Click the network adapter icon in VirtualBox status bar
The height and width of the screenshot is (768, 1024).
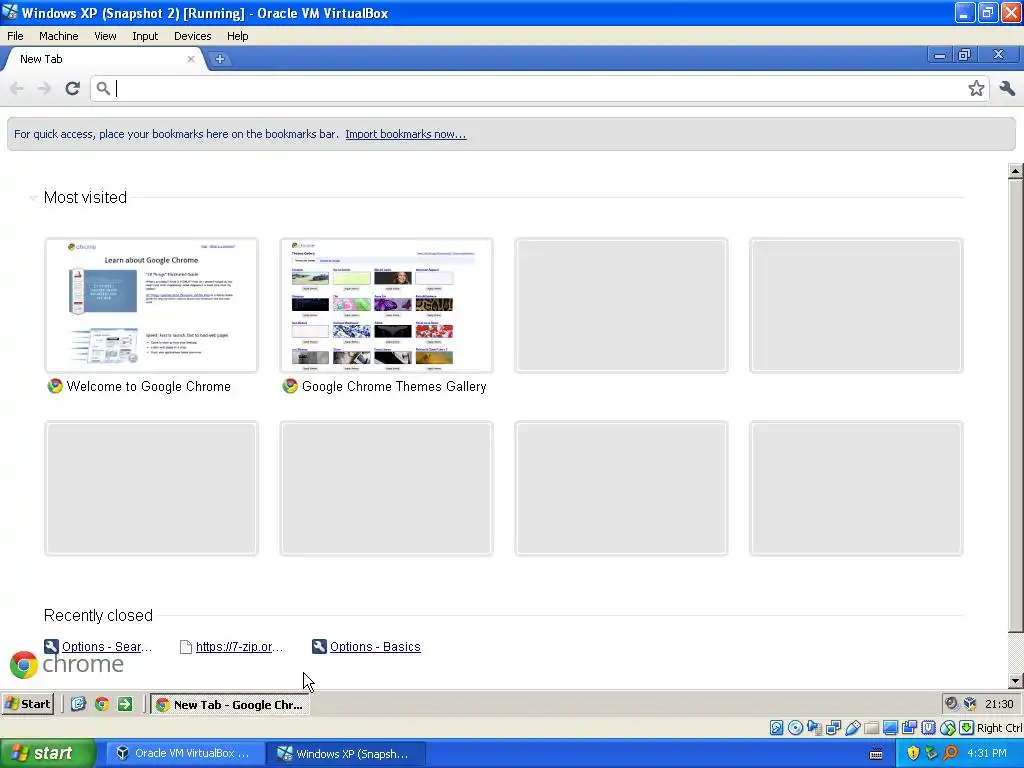pyautogui.click(x=833, y=728)
